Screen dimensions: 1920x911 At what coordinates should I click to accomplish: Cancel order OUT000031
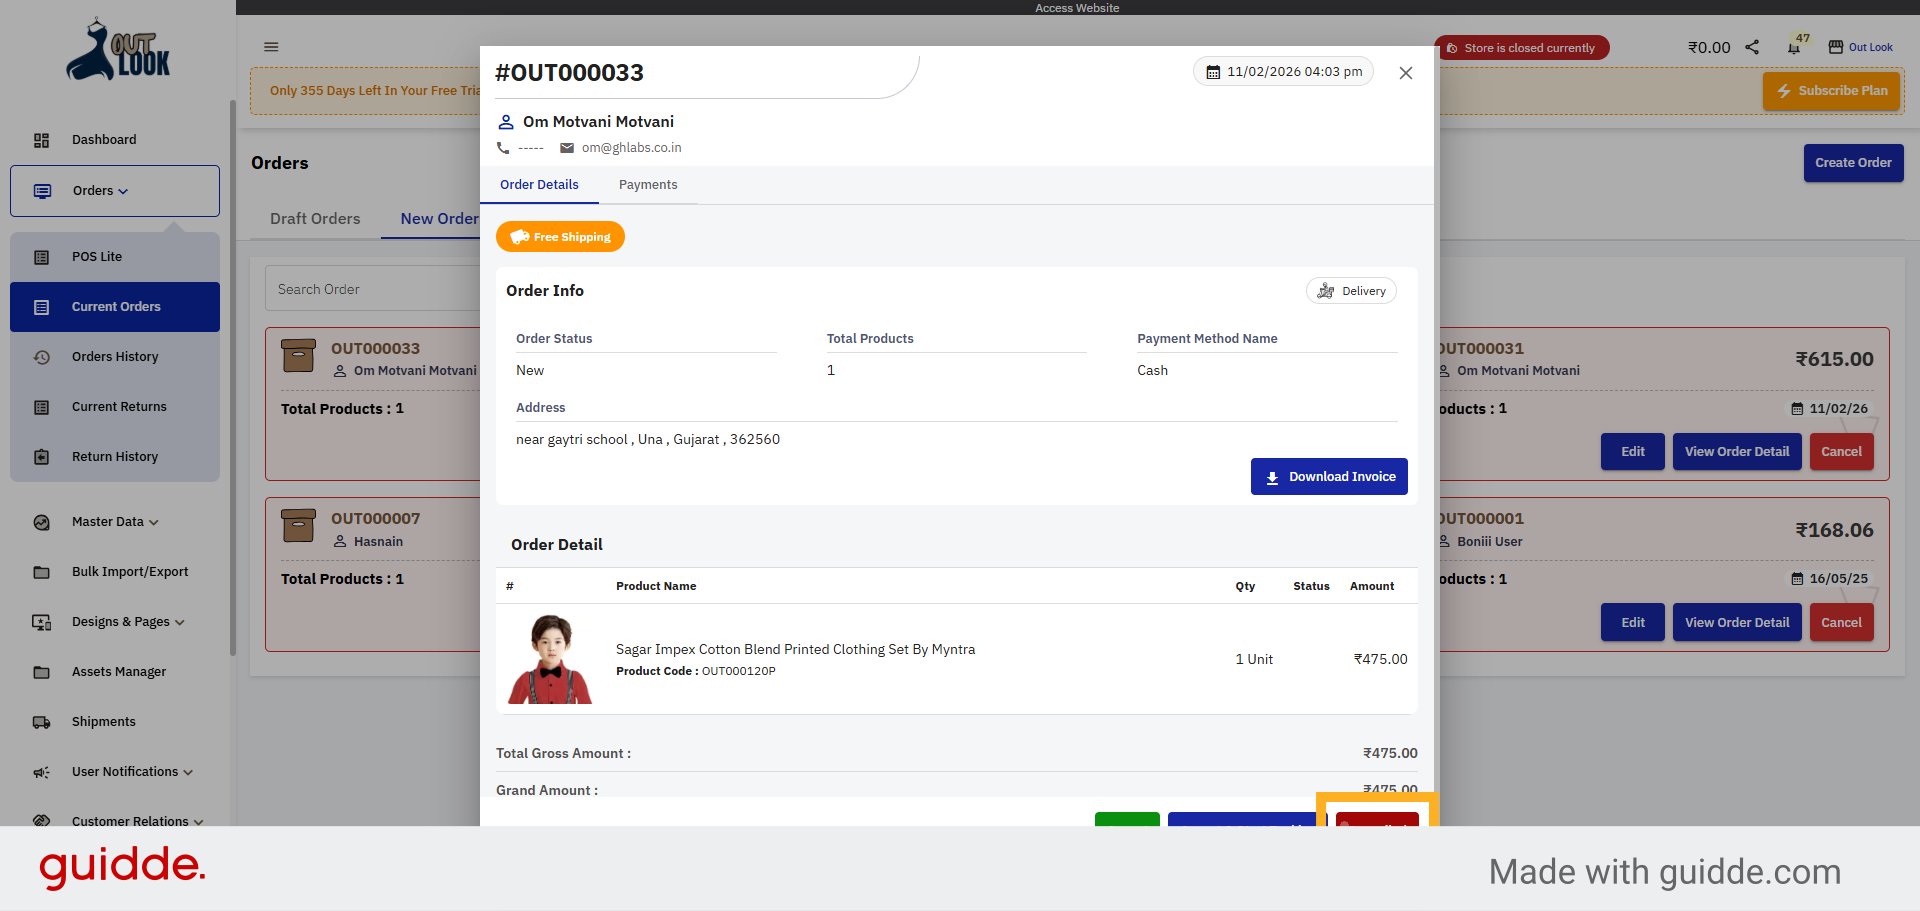coord(1841,452)
